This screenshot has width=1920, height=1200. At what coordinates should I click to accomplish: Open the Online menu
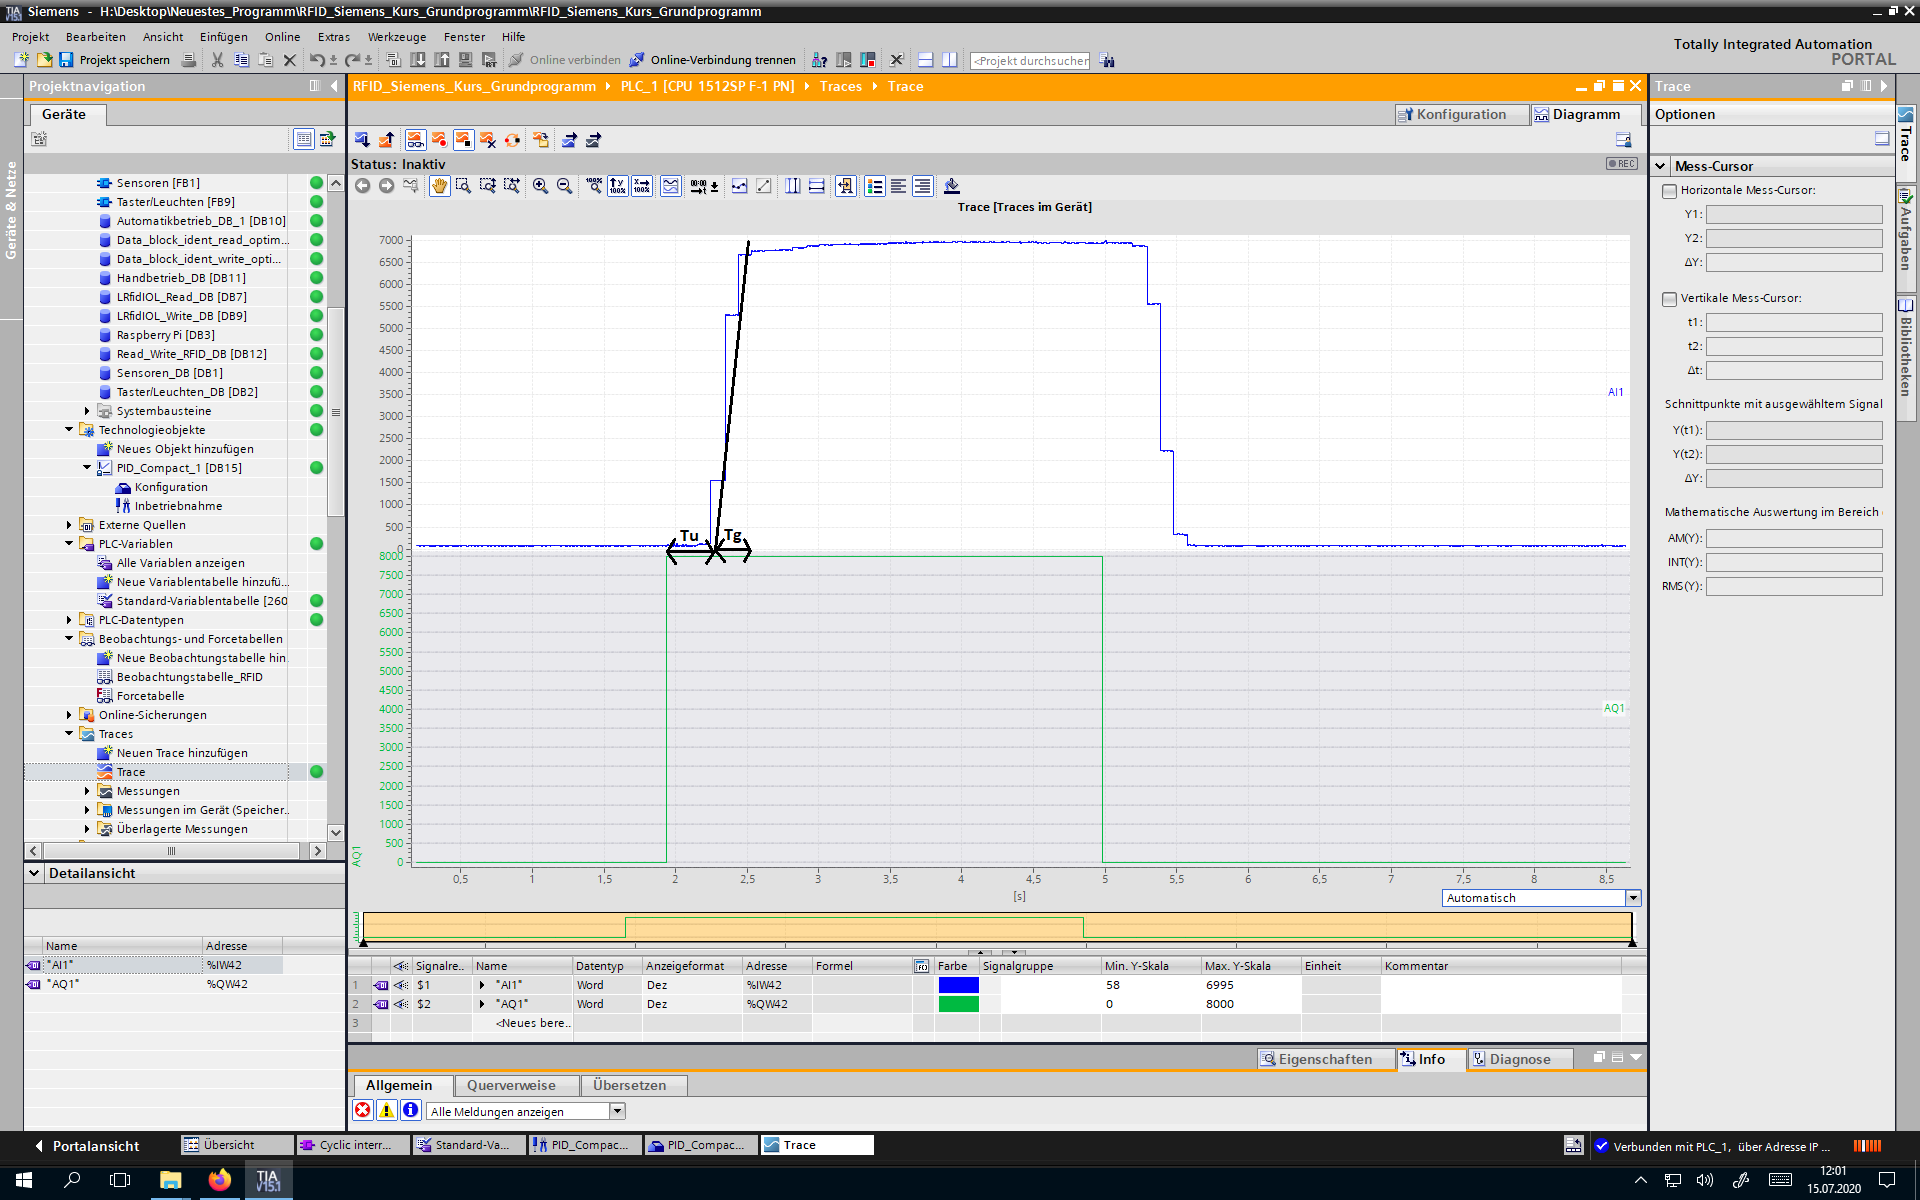pos(282,37)
